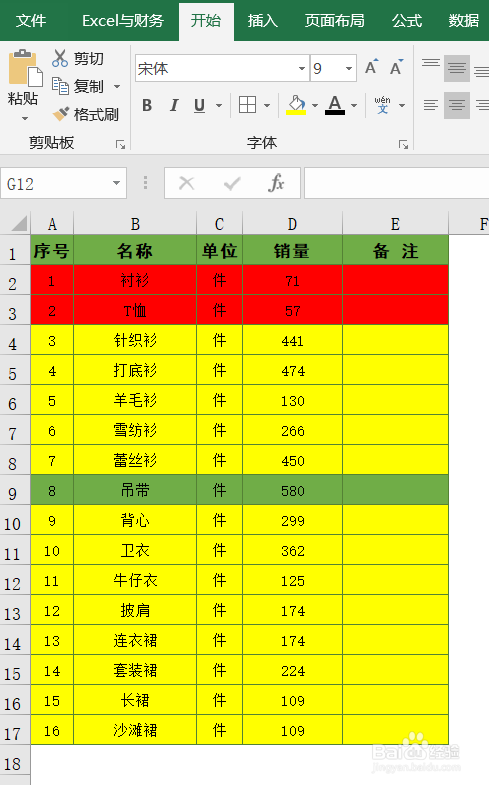Select cell containing 衬衫
The height and width of the screenshot is (785, 489).
tap(135, 280)
